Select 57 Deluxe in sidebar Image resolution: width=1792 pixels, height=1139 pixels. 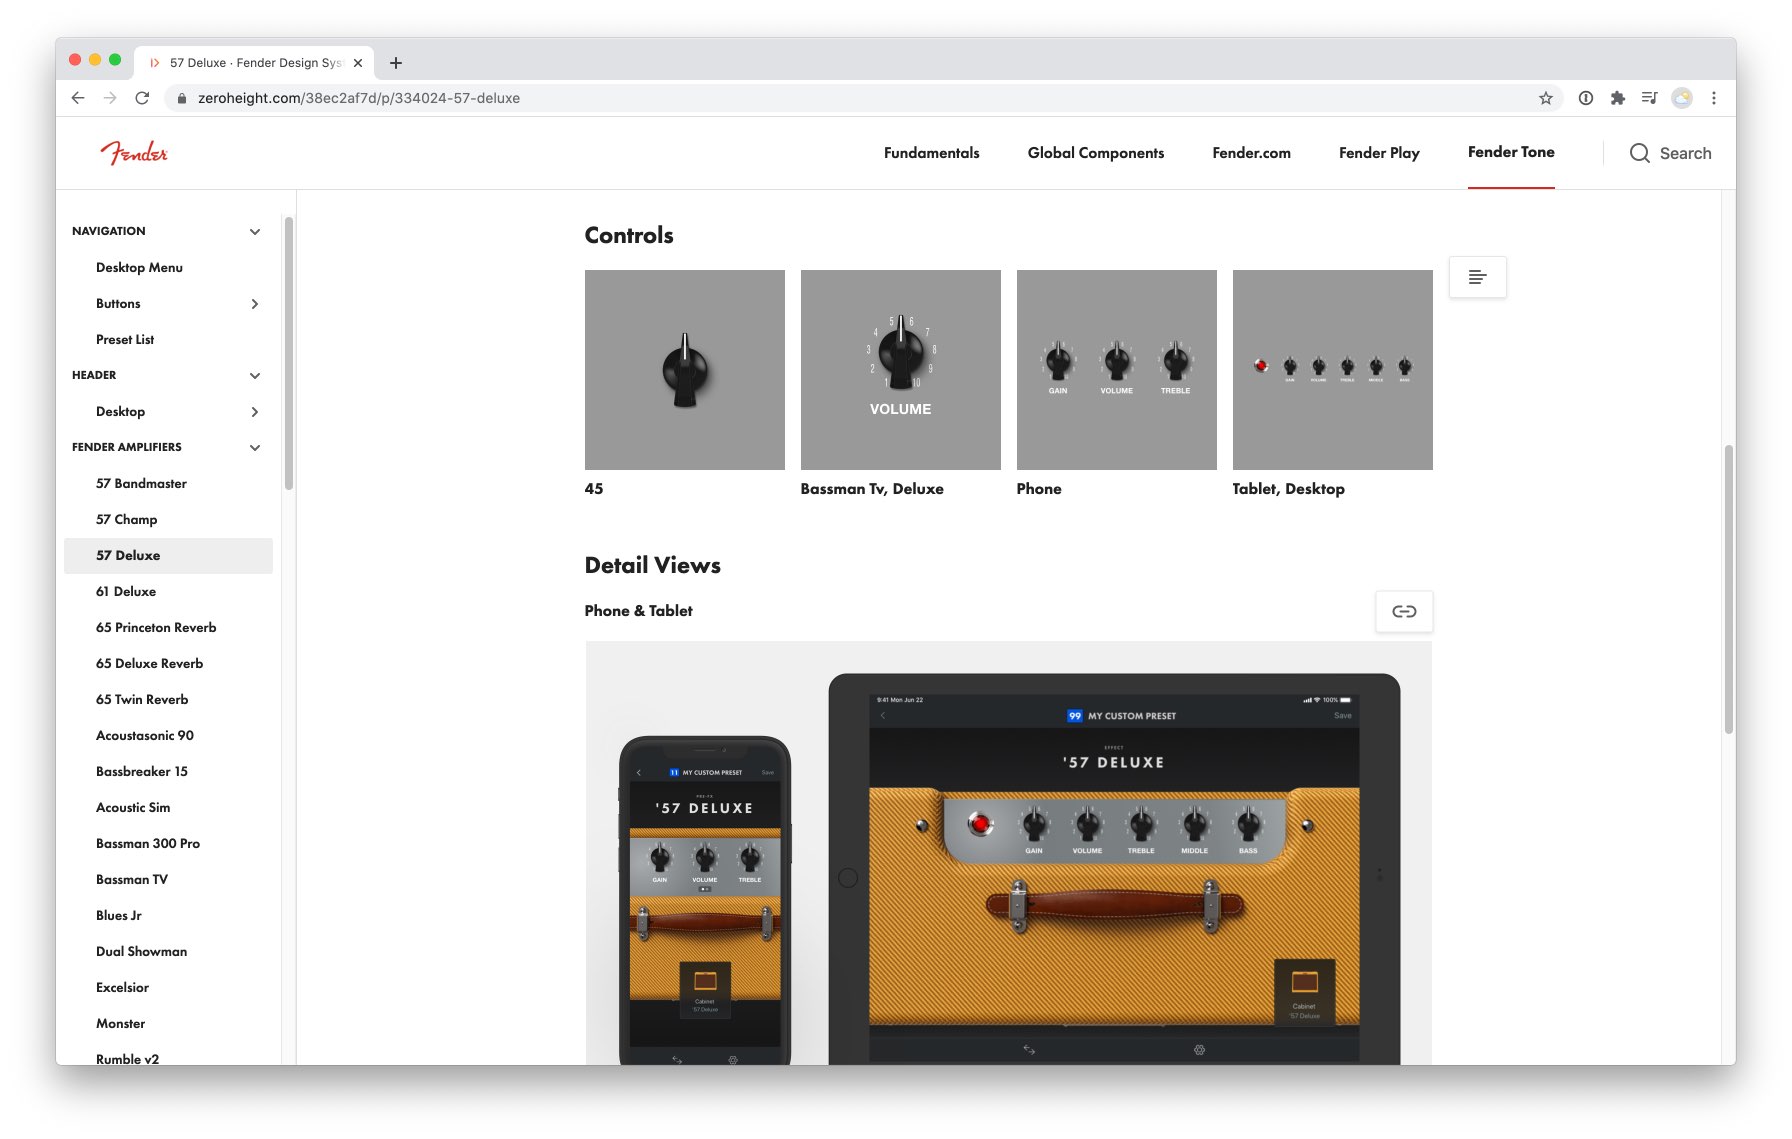168,555
